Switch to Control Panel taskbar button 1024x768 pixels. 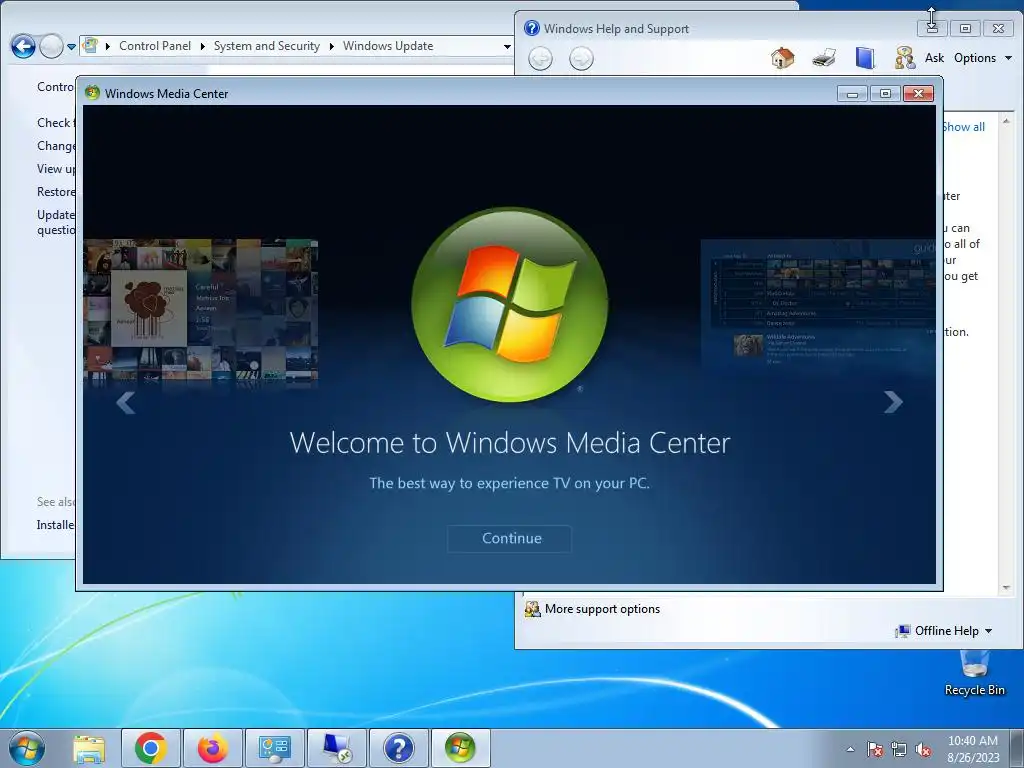275,748
